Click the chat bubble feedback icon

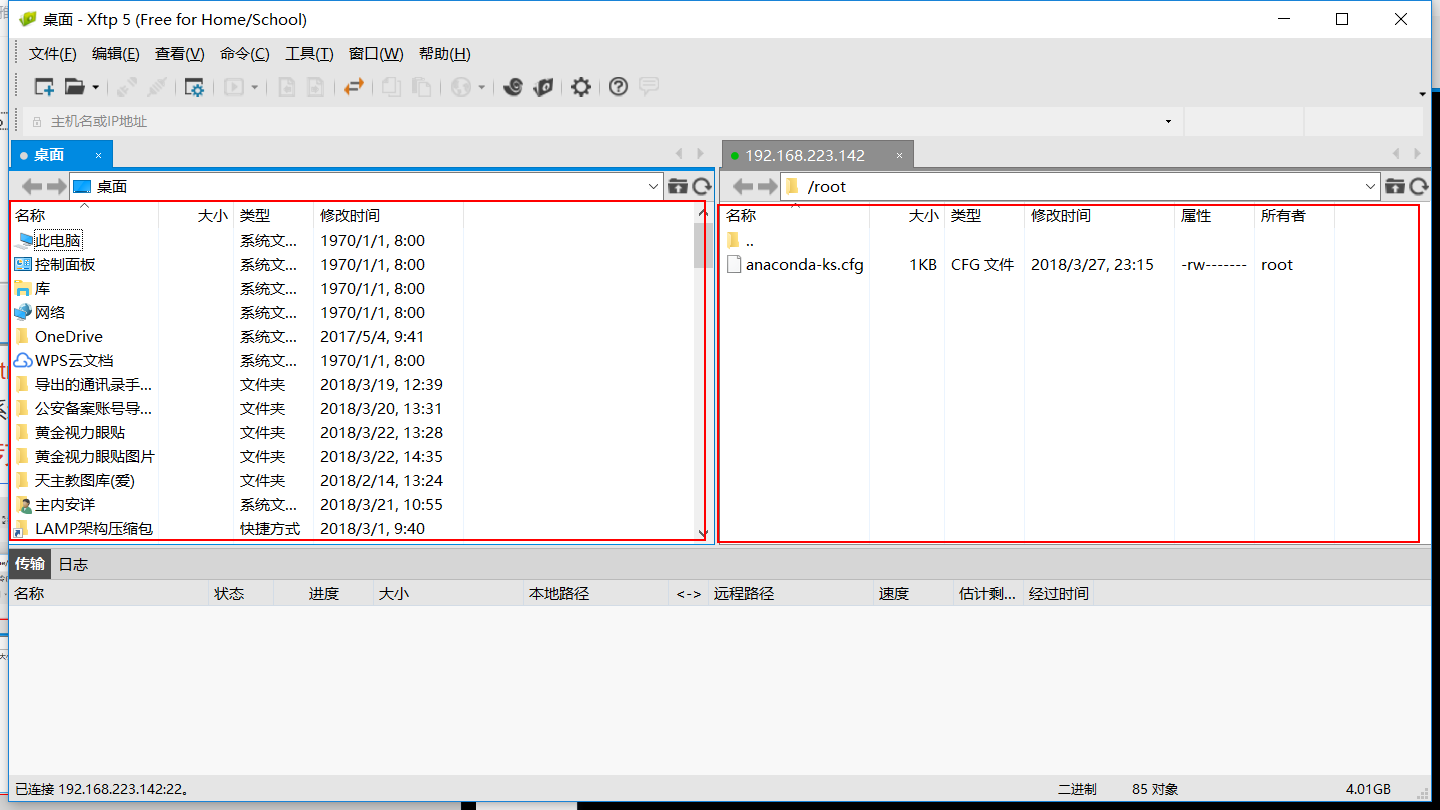coord(649,86)
